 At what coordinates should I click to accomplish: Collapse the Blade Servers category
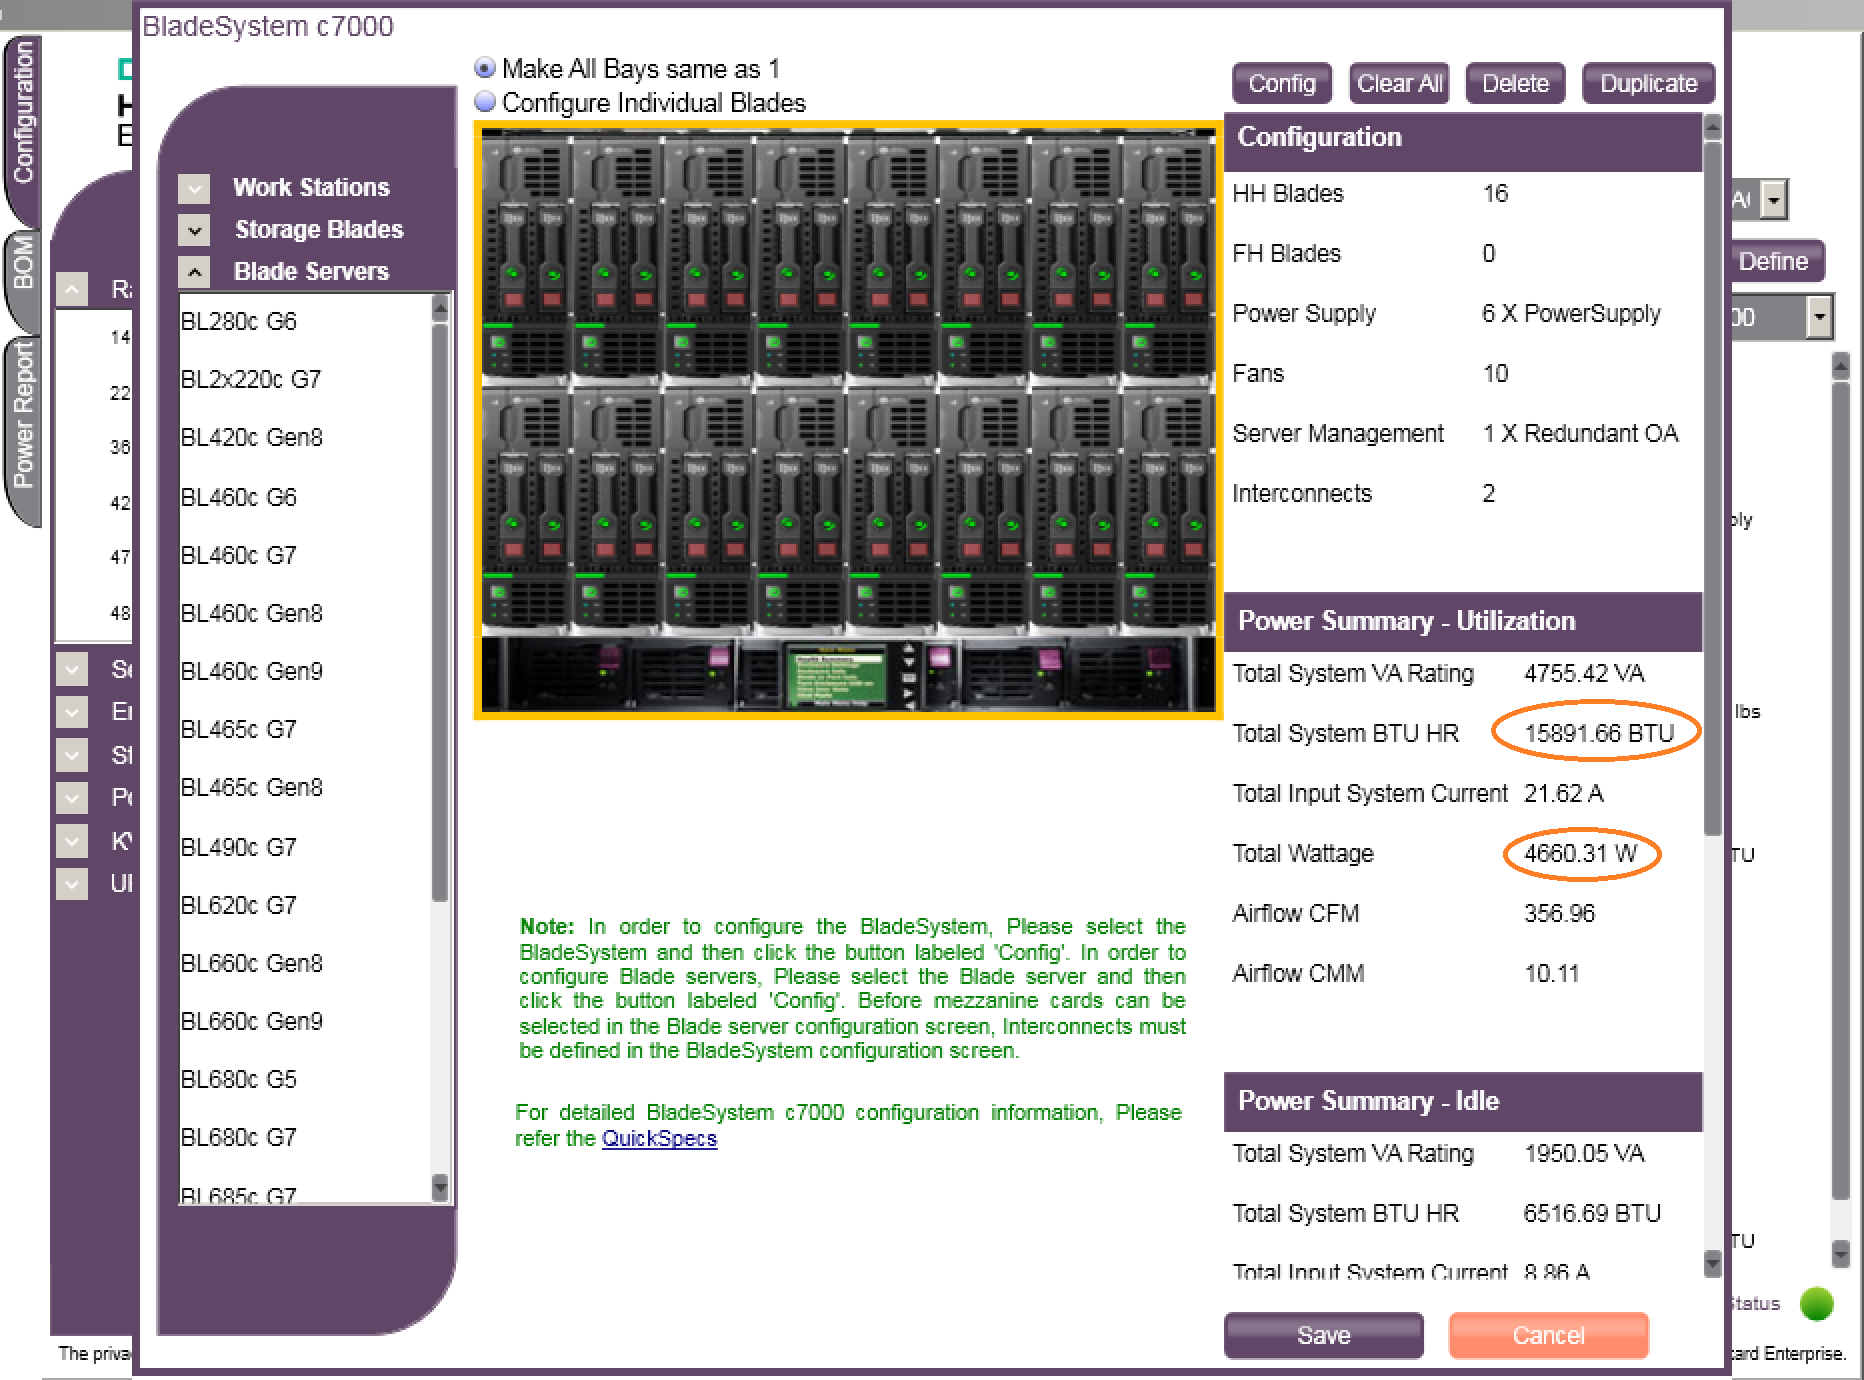click(194, 272)
